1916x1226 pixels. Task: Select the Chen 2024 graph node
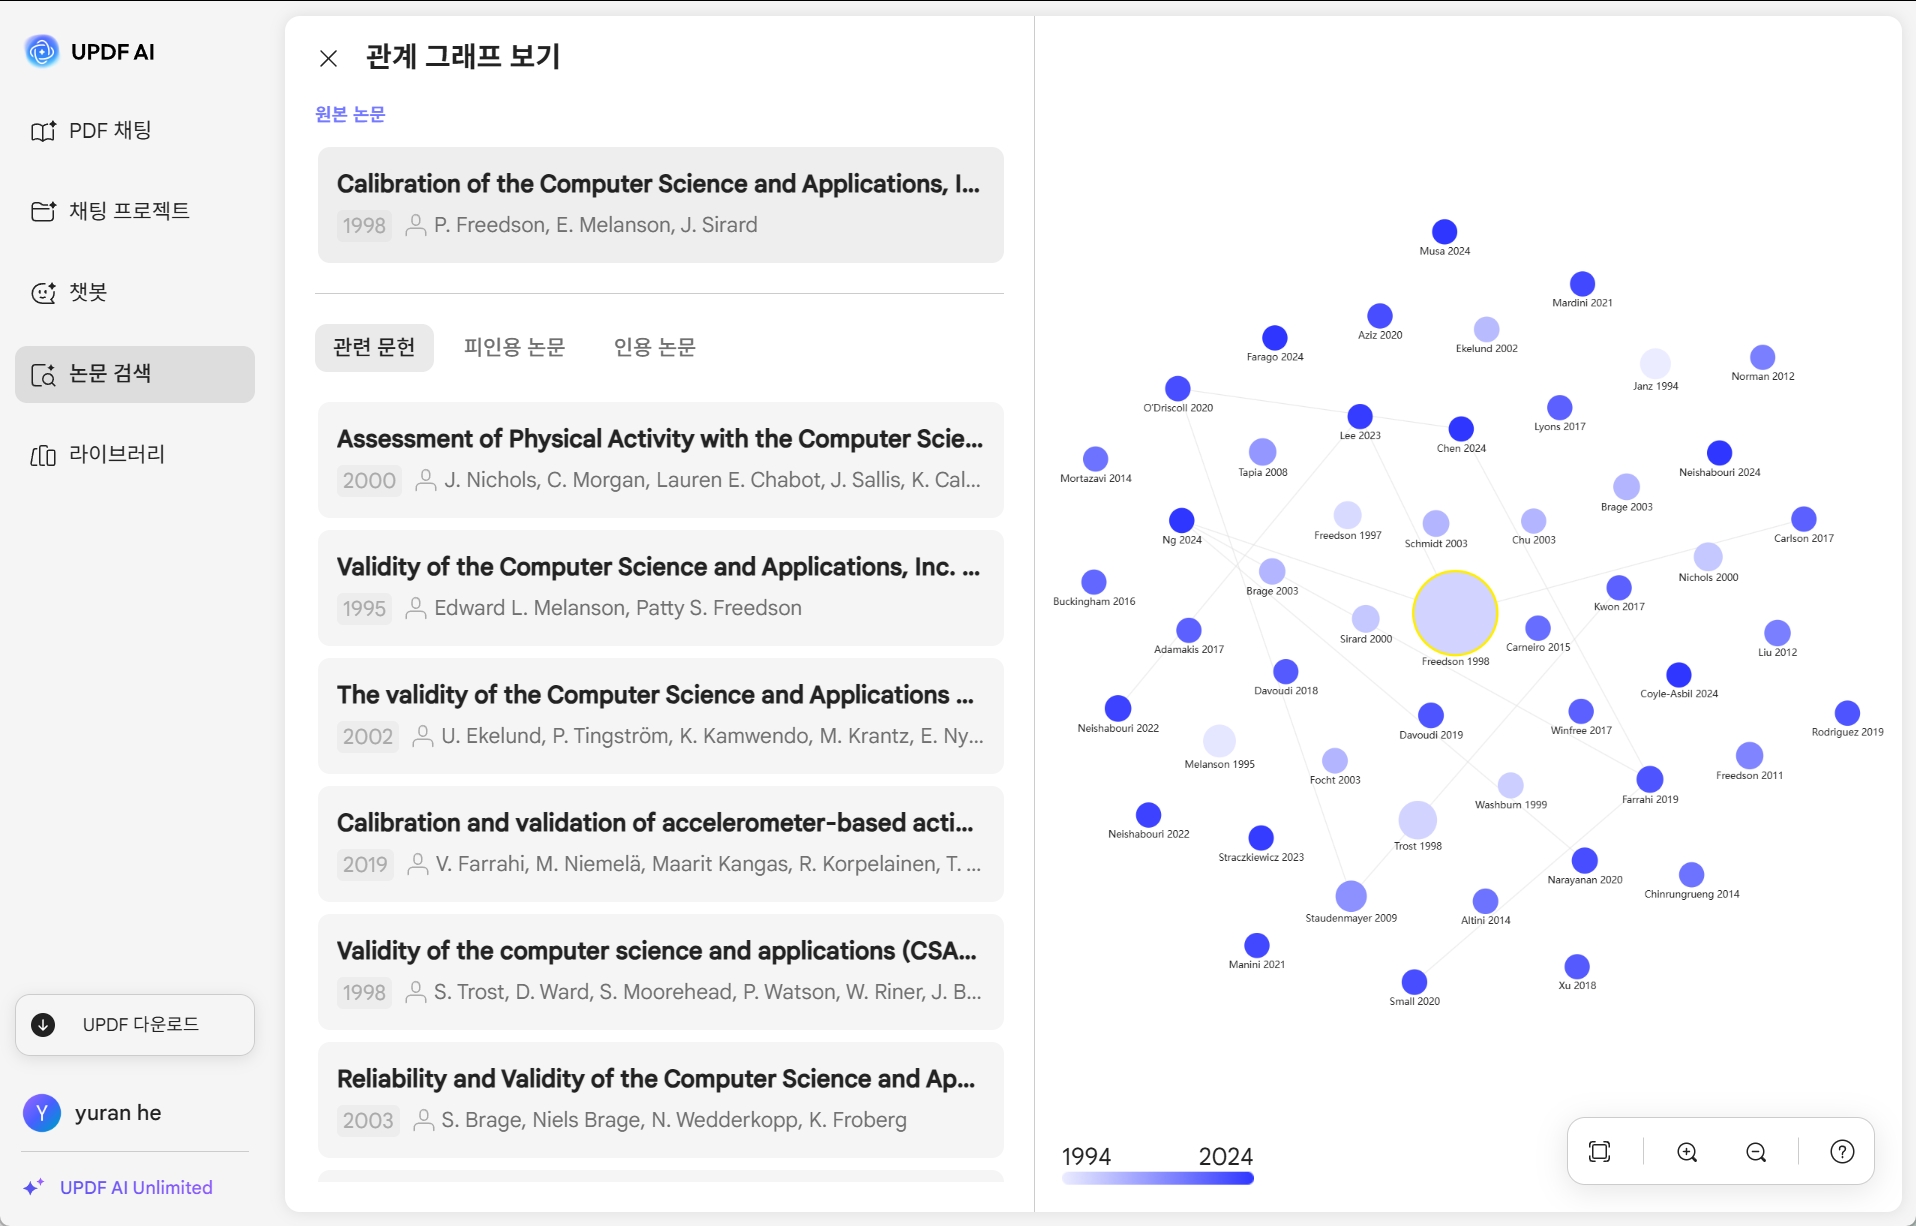[1461, 429]
